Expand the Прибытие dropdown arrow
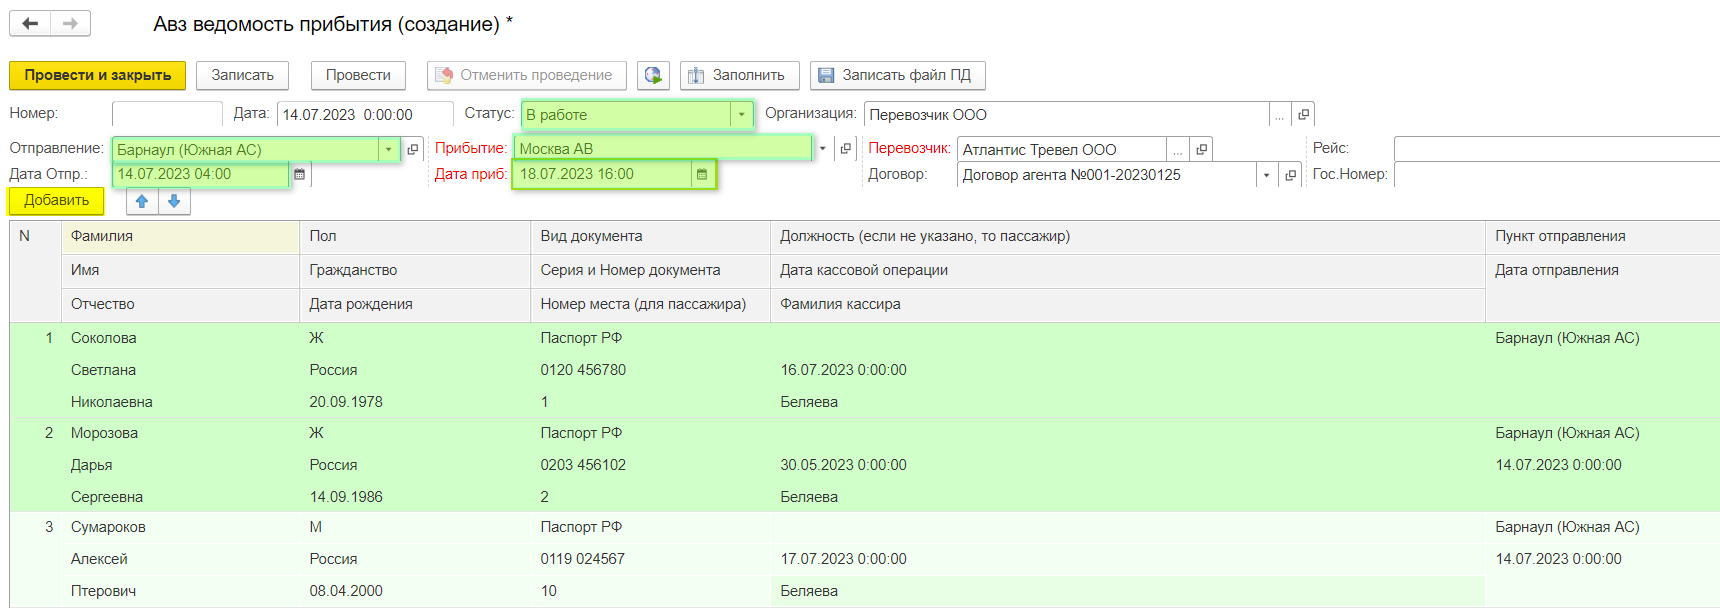Viewport: 1720px width, 608px height. 823,149
